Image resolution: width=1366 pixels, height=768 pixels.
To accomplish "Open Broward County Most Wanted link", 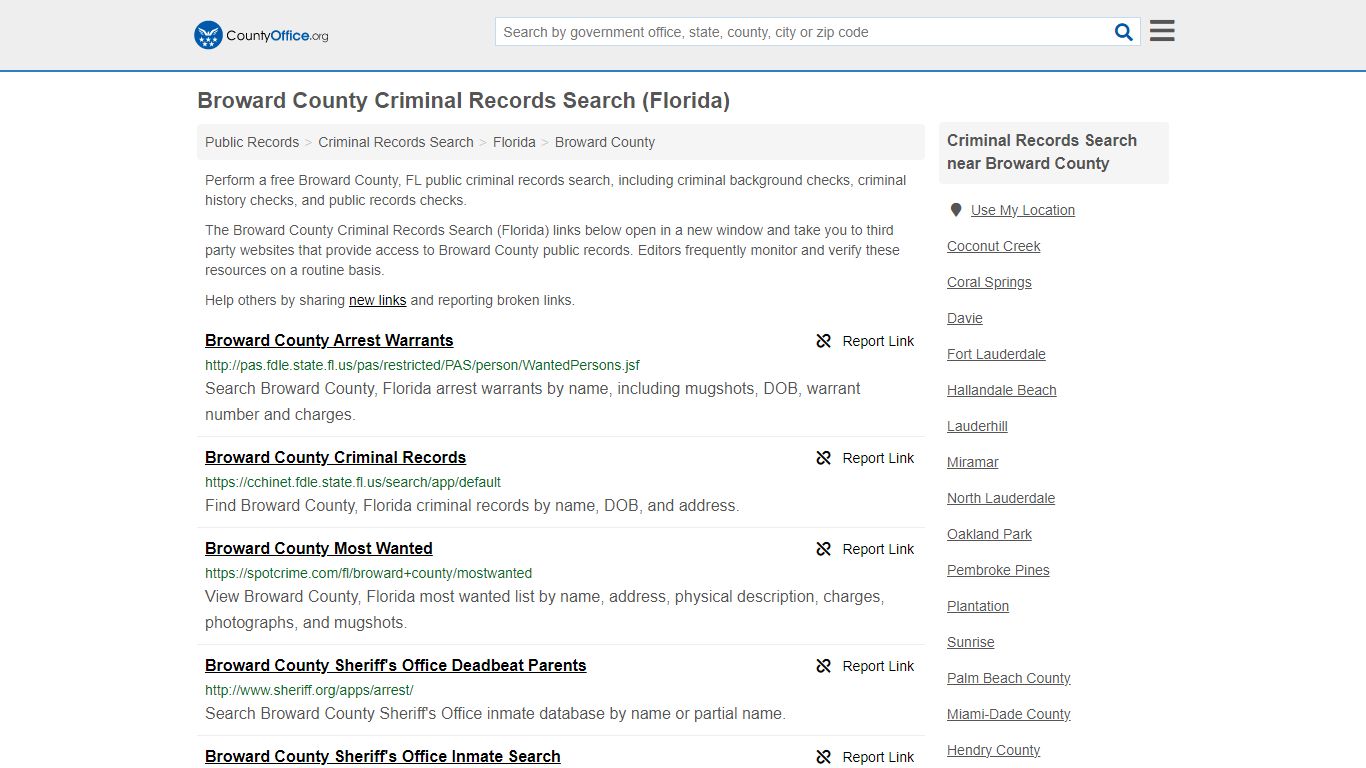I will coord(319,548).
